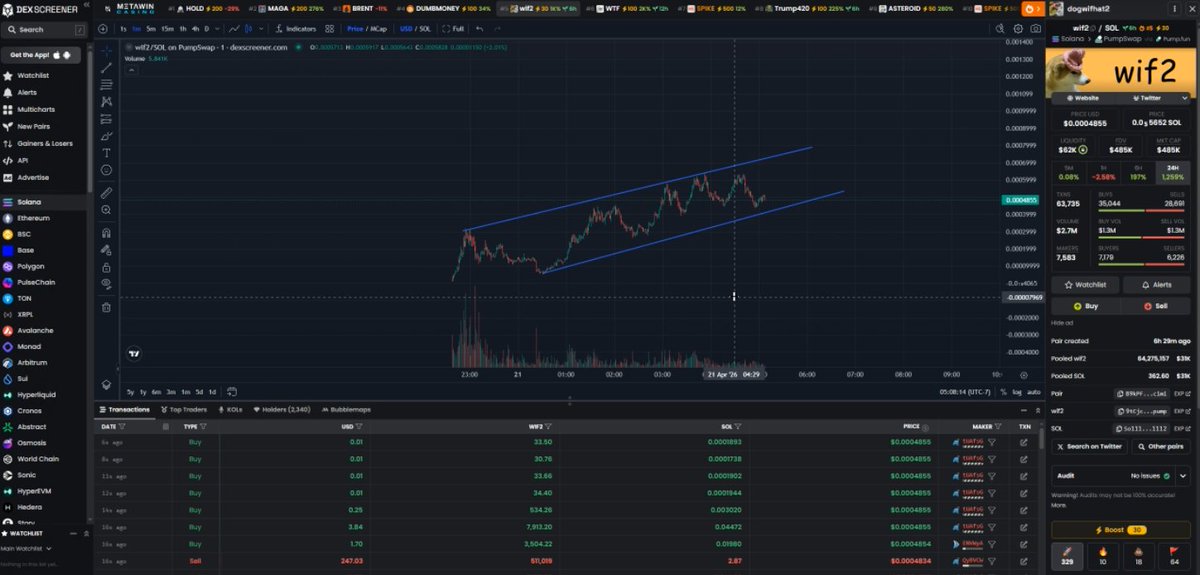This screenshot has width=1200, height=575.
Task: Select the brush drawing tool
Action: coord(107,135)
